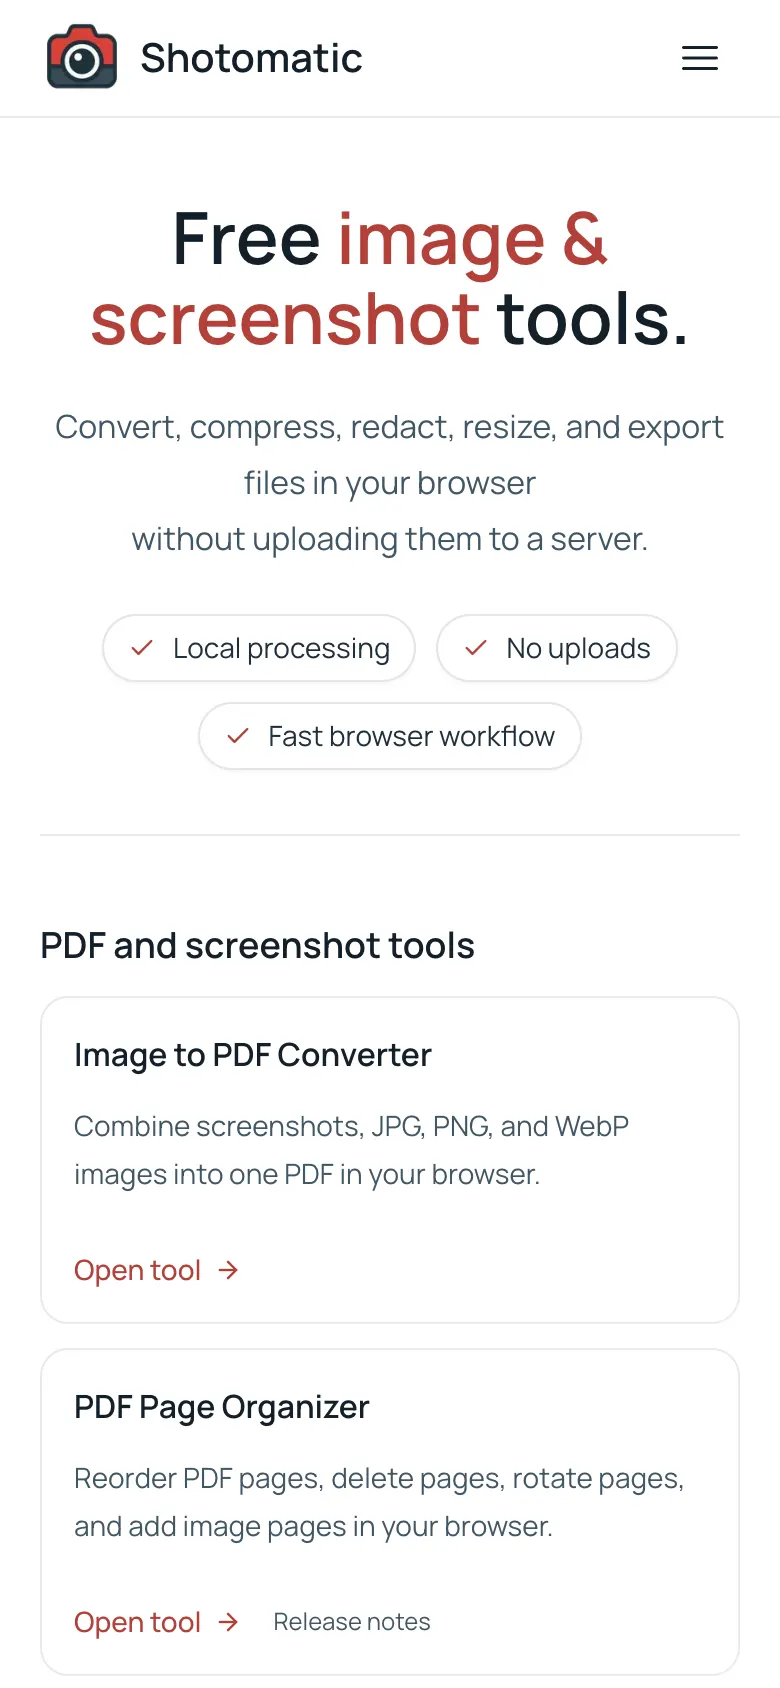Screen dimensions: 780x1688
Task: Click arrow icon in PDF Page Organizer card
Action: click(x=228, y=1622)
